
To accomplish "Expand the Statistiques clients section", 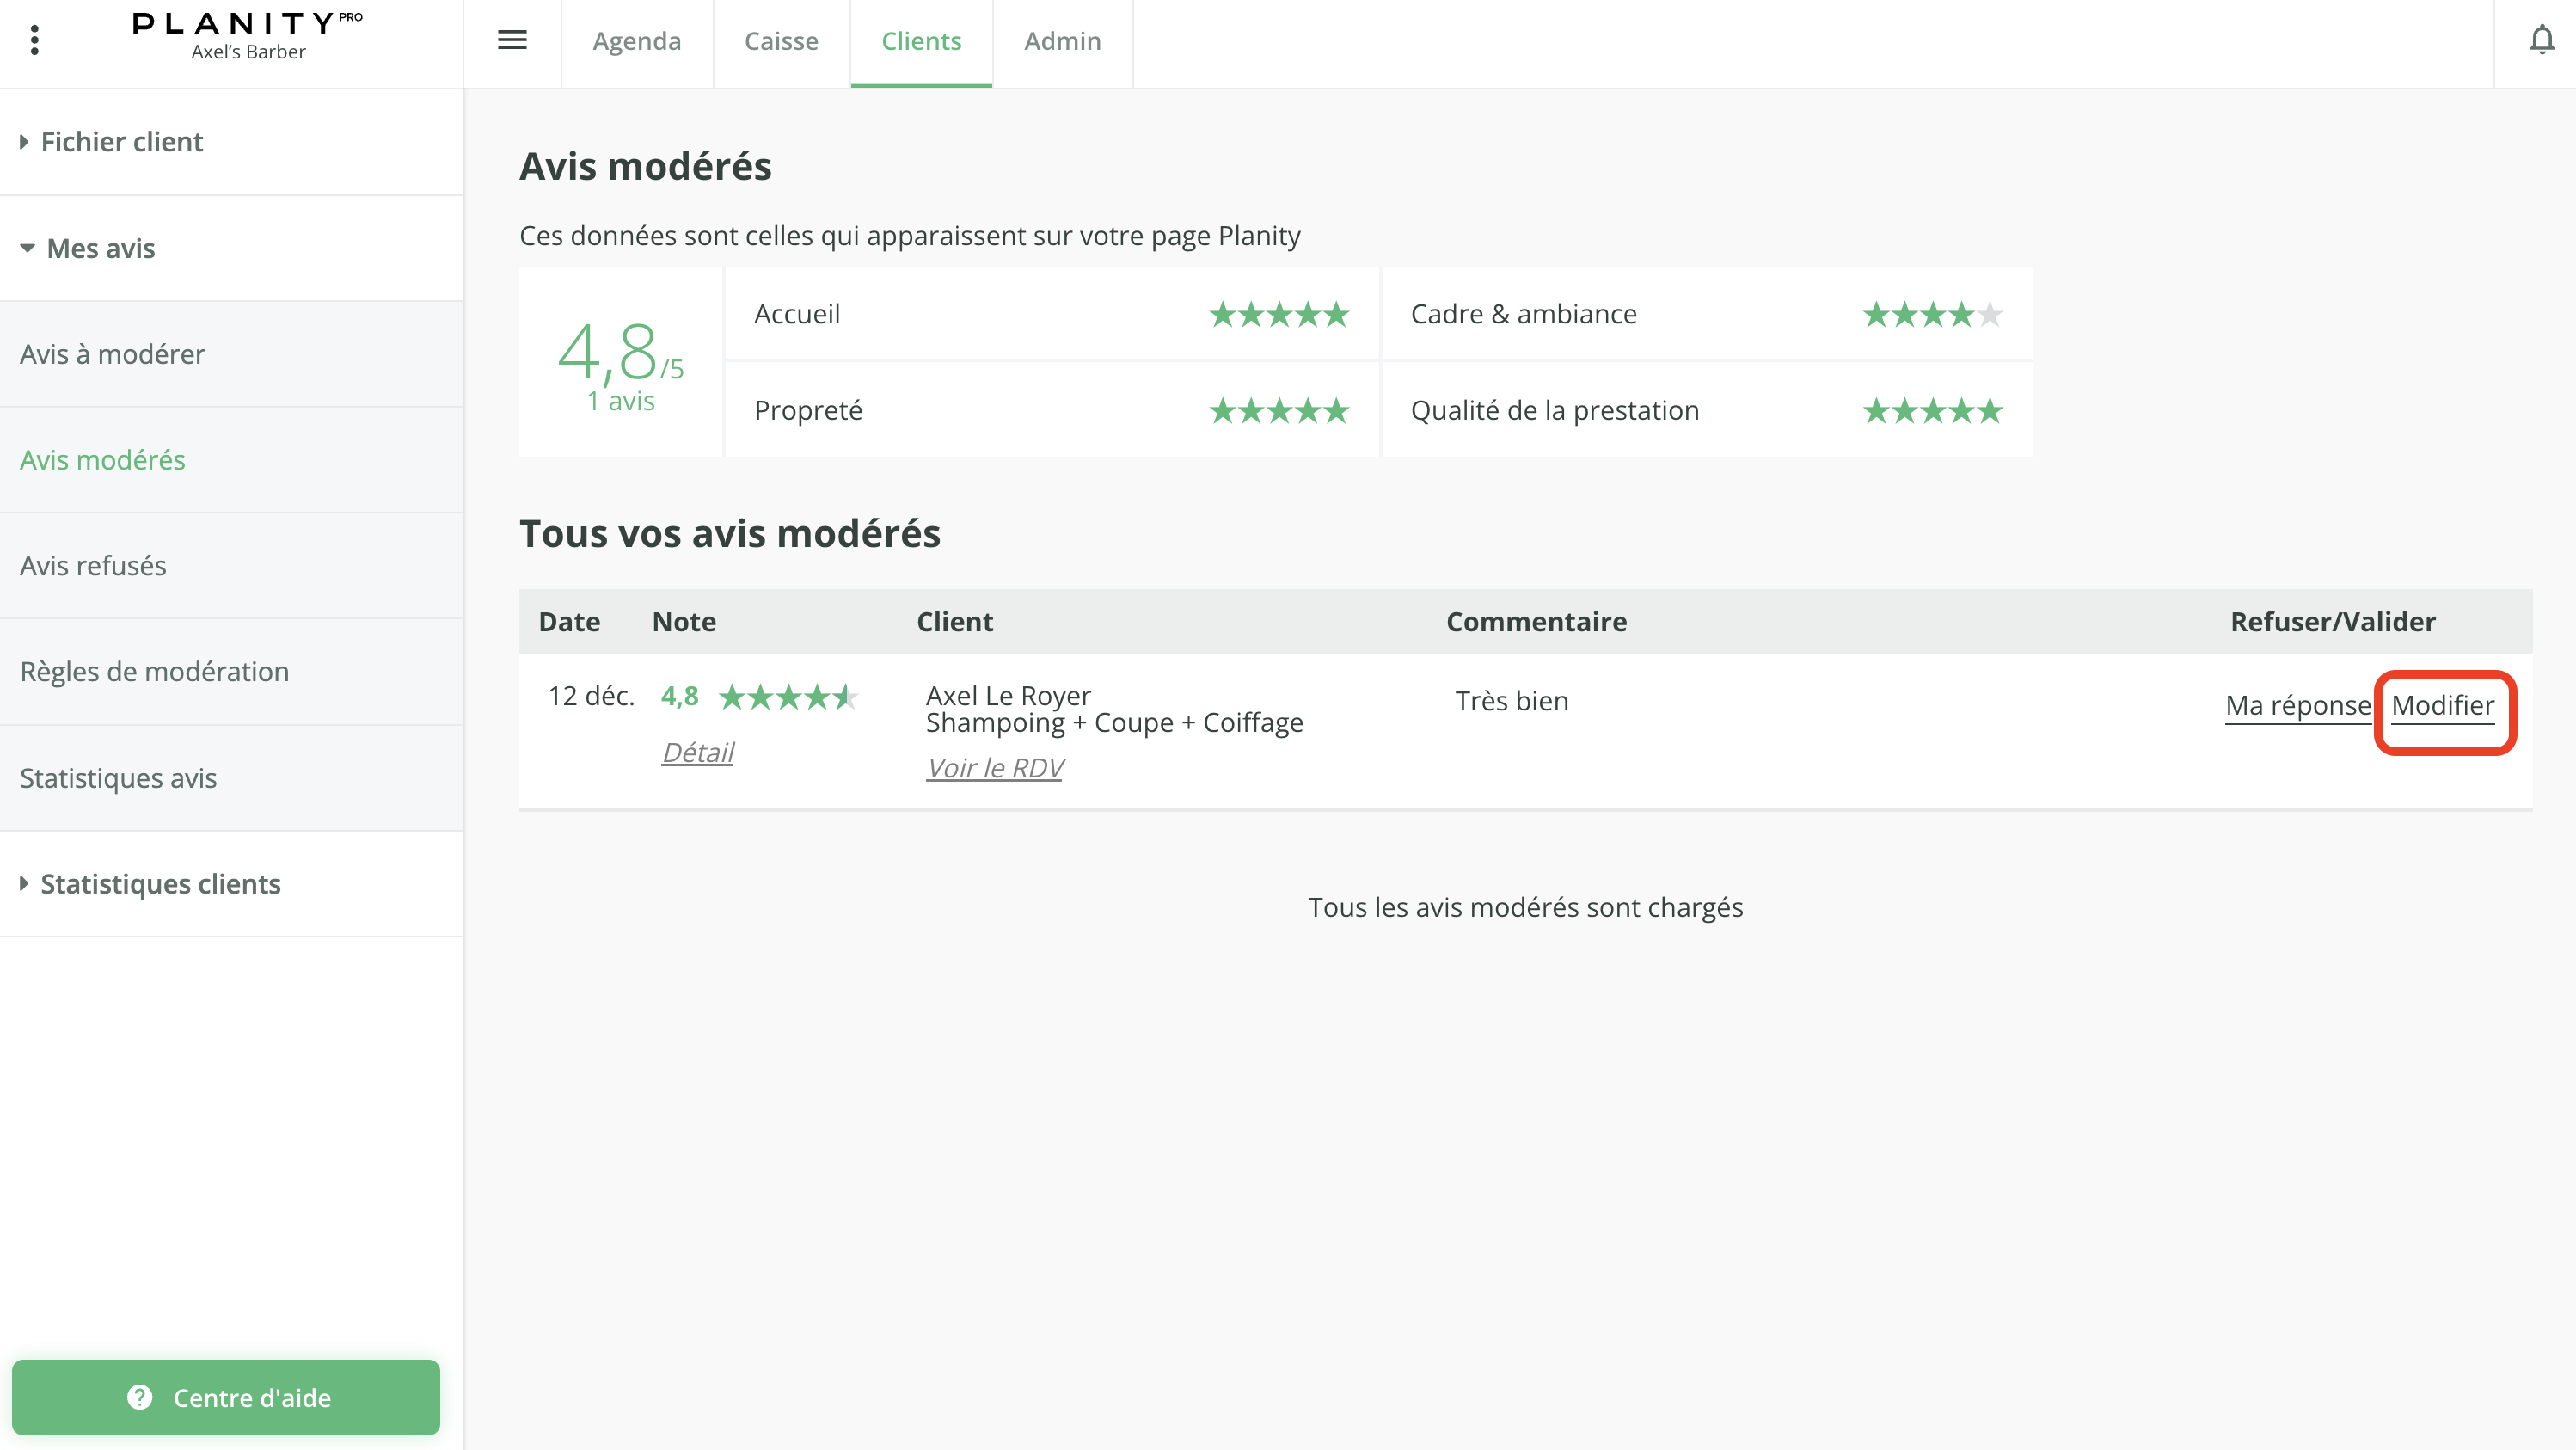I will (x=160, y=884).
